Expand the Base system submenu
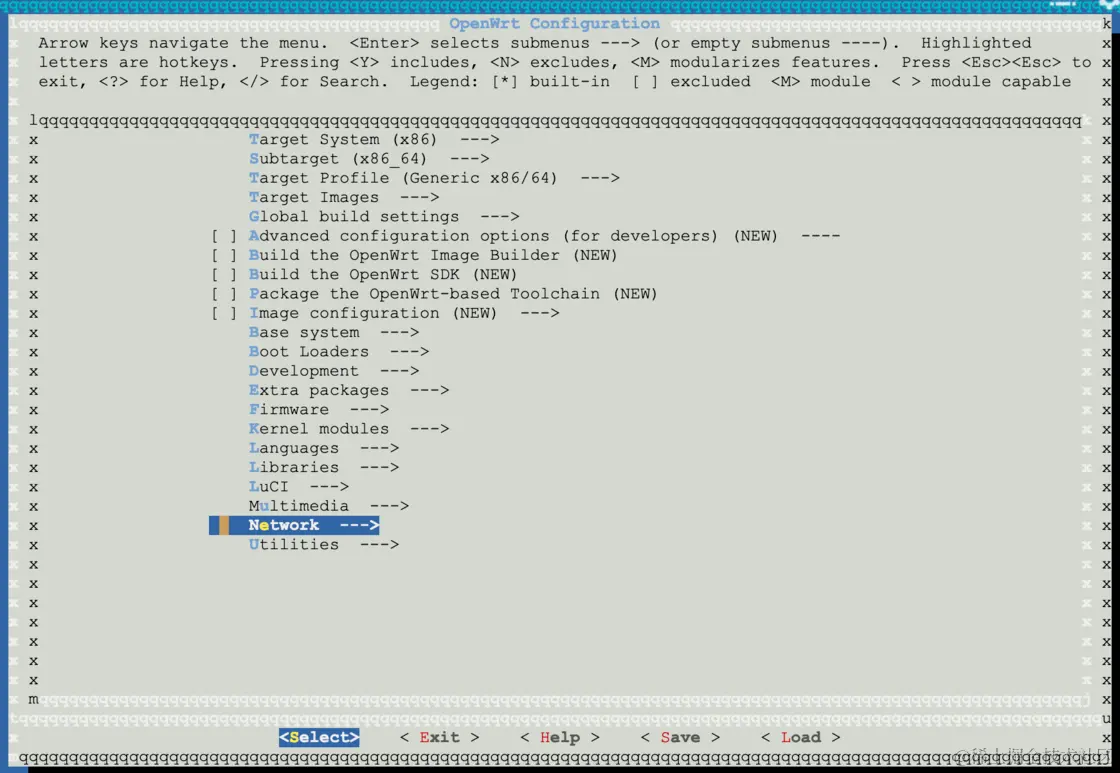This screenshot has width=1120, height=773. point(334,332)
